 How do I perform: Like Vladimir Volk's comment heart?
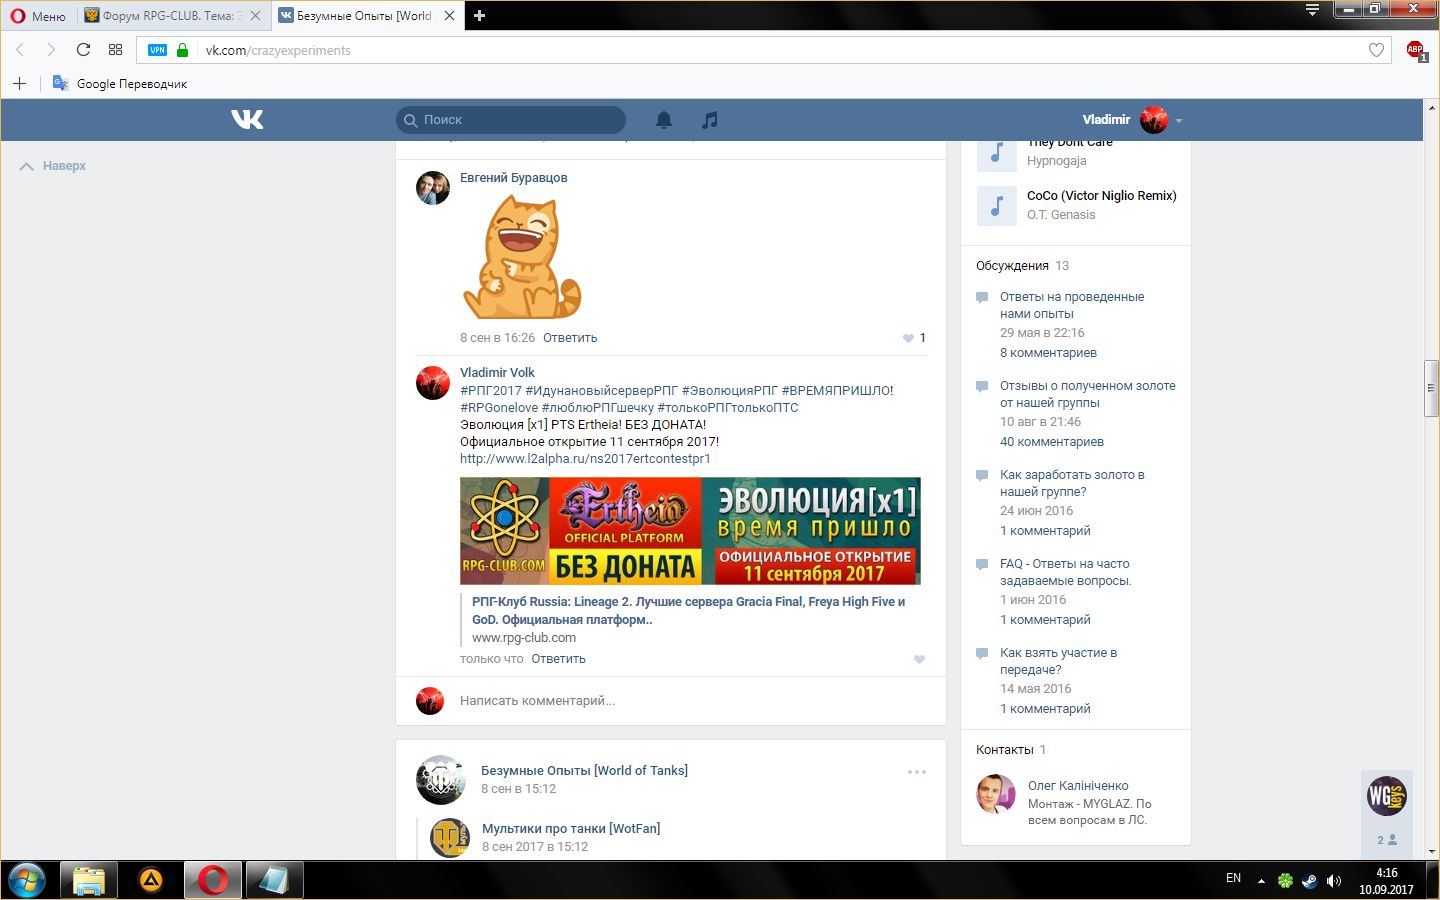coord(919,659)
